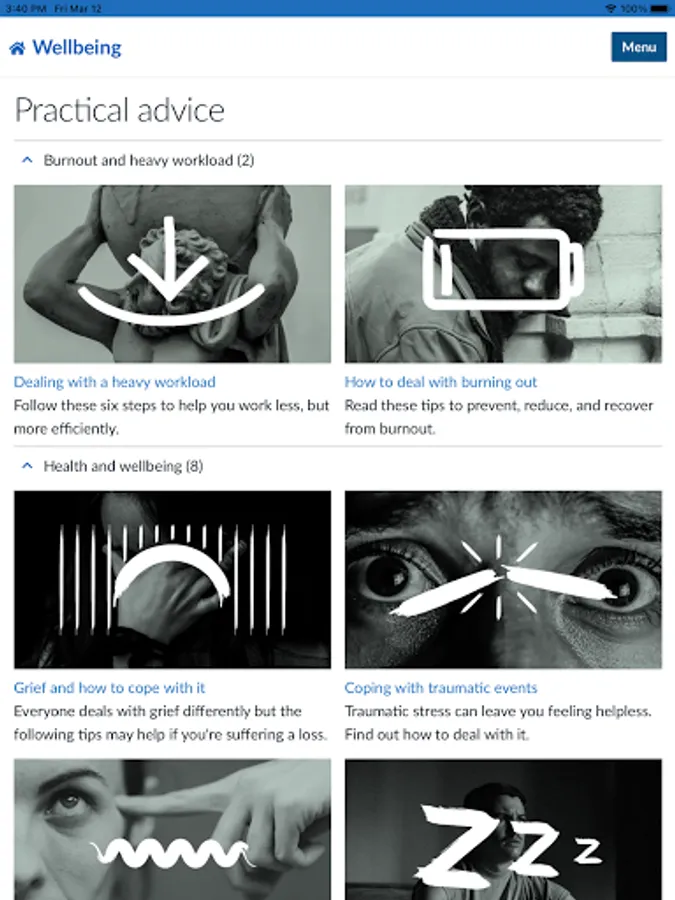
Task: Open Coping with traumatic events link
Action: tap(441, 688)
